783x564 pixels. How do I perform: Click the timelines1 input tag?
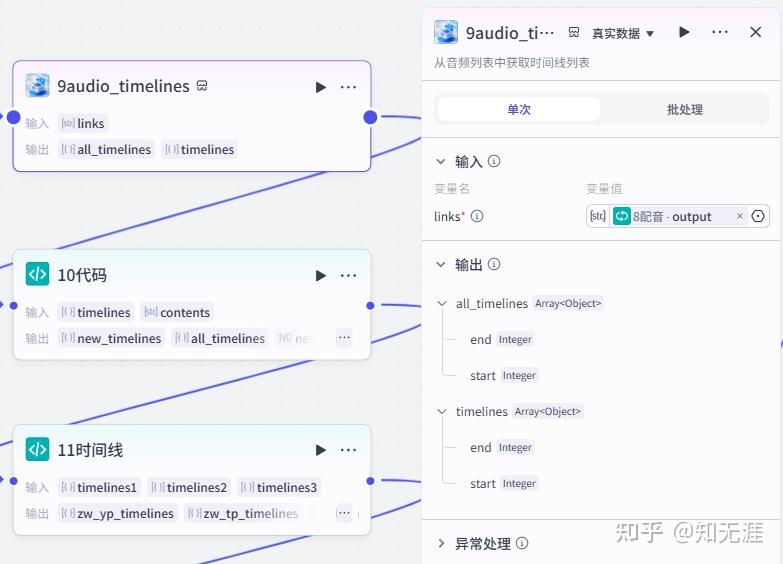[x=99, y=487]
